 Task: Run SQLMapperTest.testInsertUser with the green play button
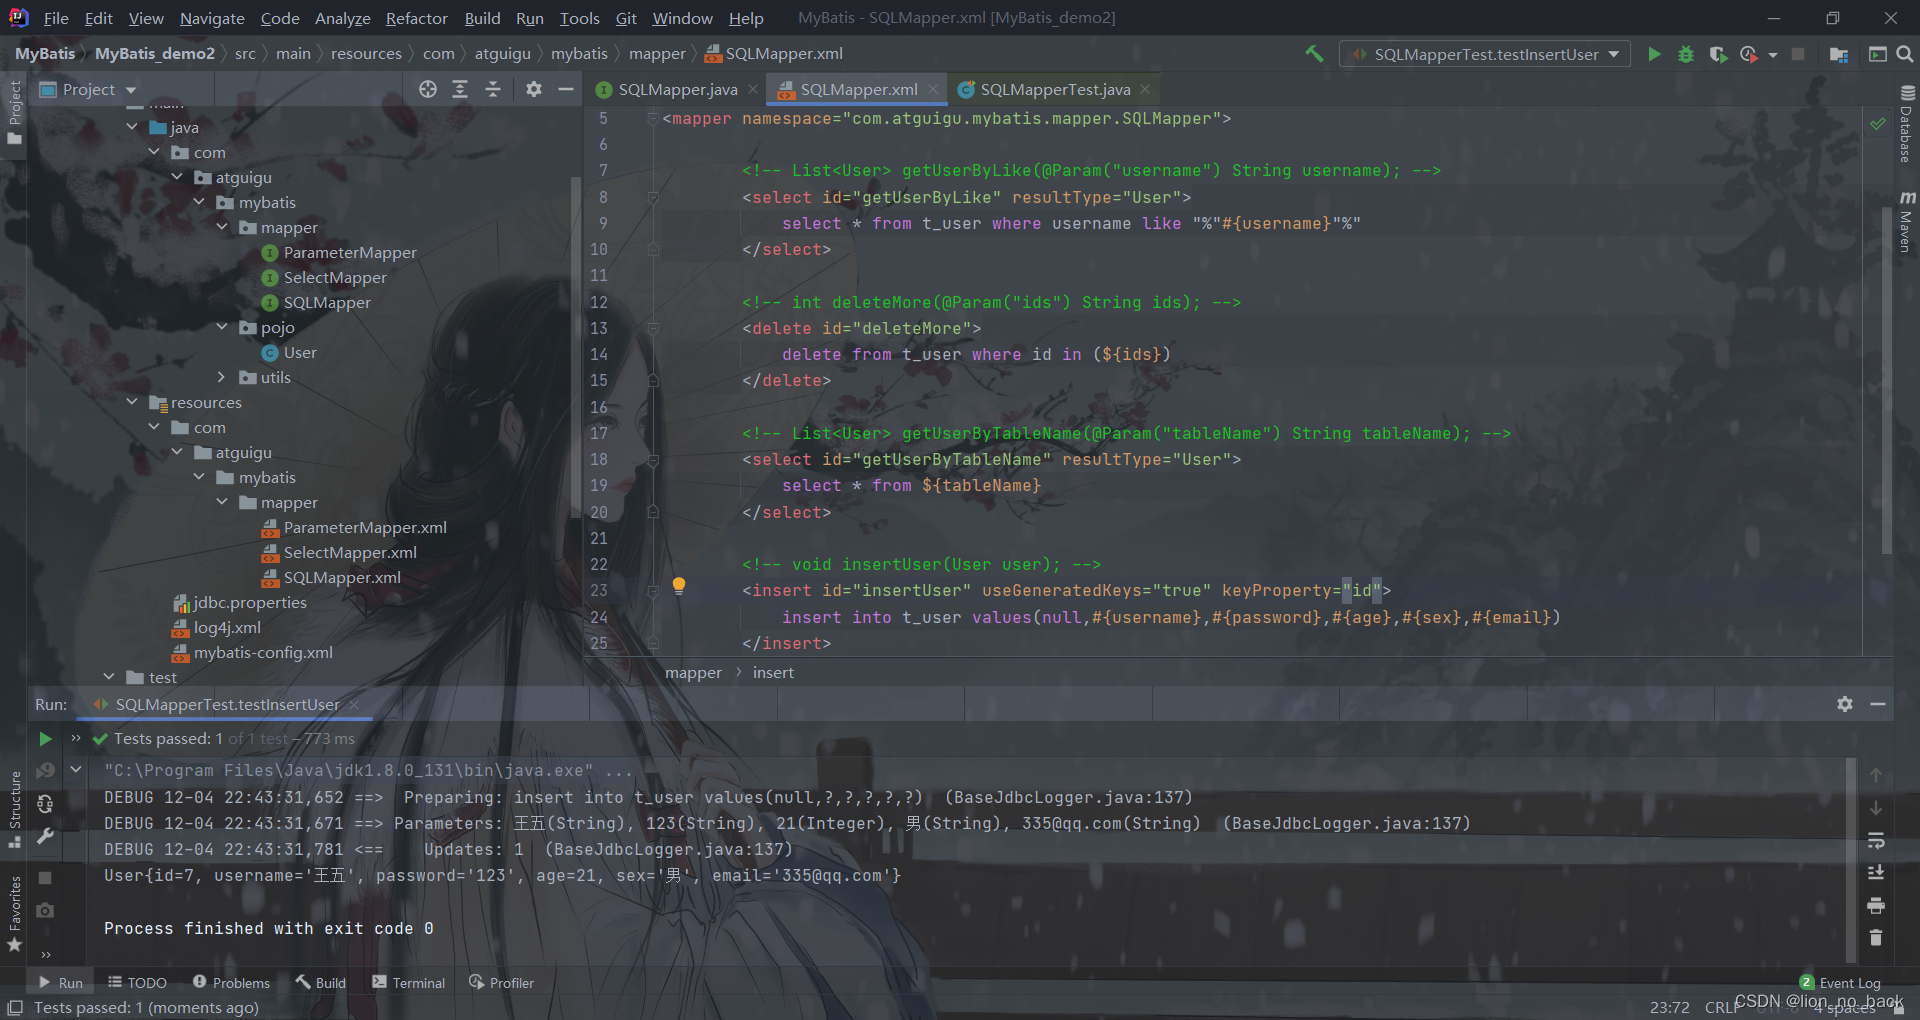[1654, 54]
